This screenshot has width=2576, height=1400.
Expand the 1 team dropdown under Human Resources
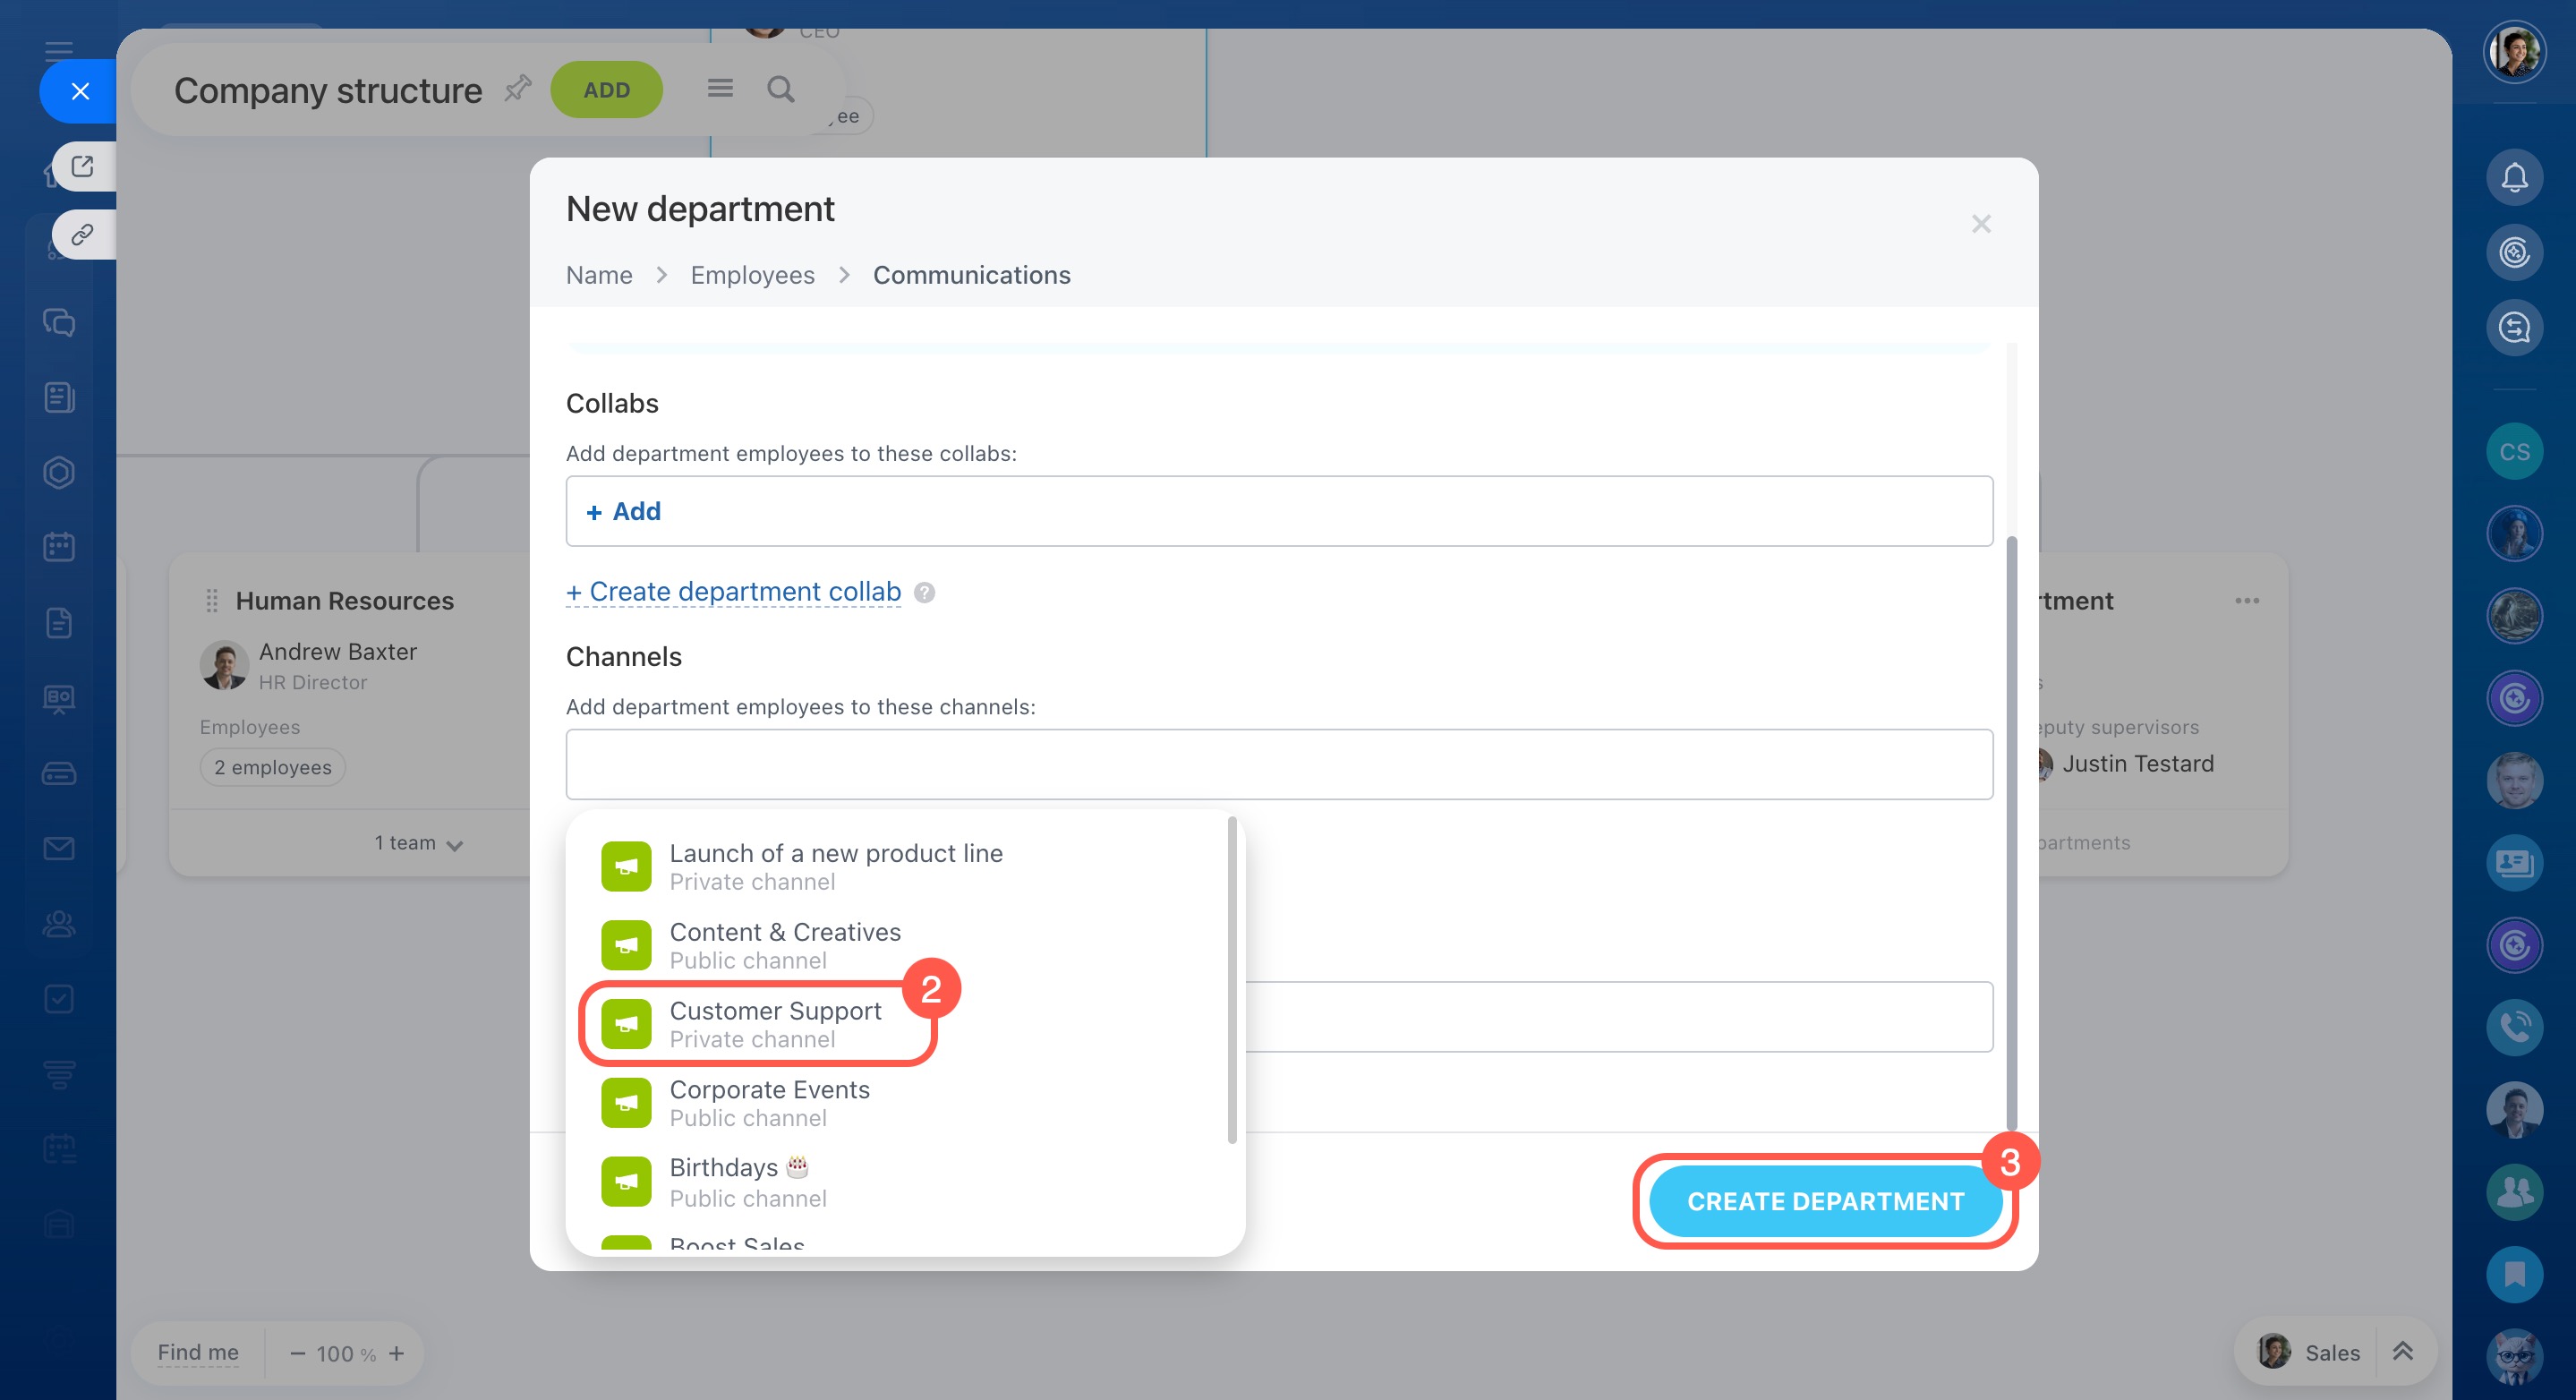click(x=419, y=843)
